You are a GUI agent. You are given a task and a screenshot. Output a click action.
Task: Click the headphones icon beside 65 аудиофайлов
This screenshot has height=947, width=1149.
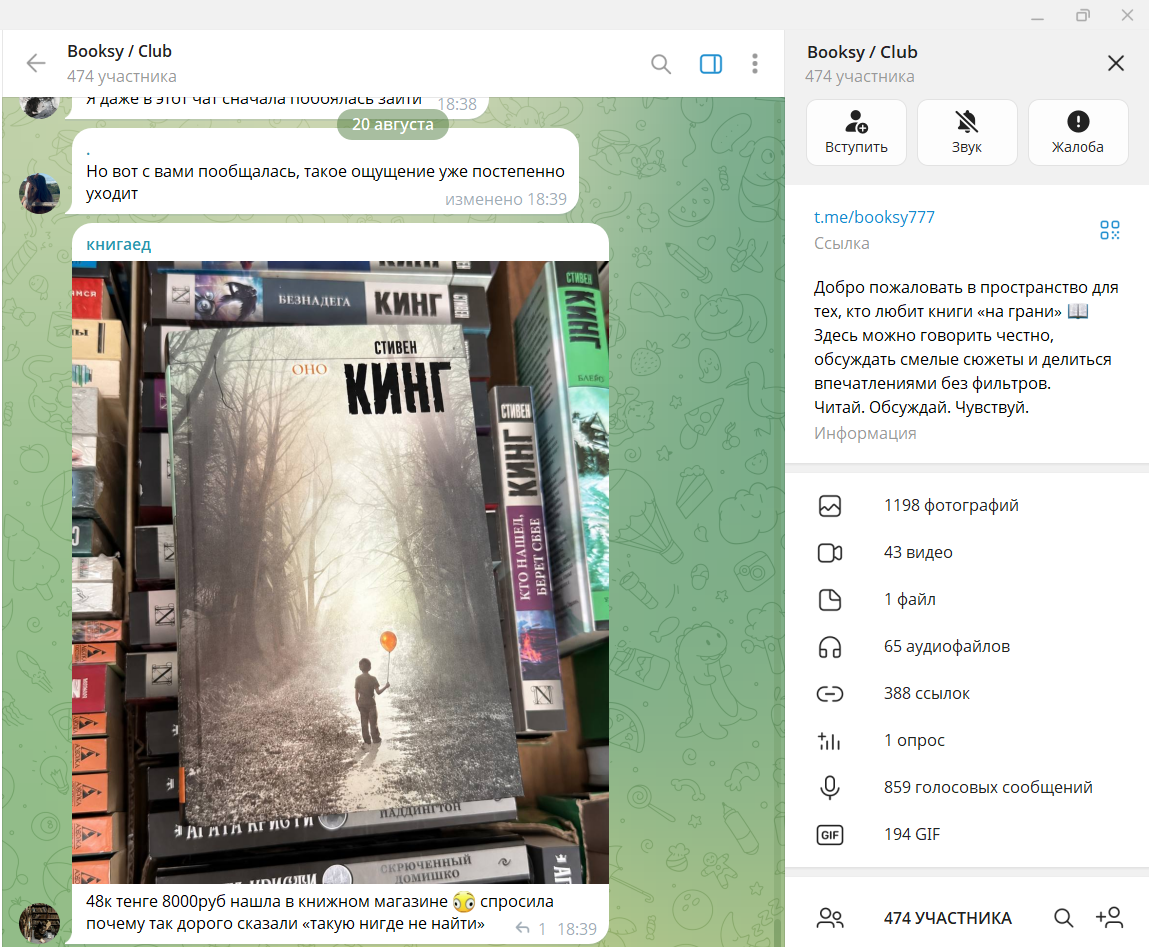830,647
